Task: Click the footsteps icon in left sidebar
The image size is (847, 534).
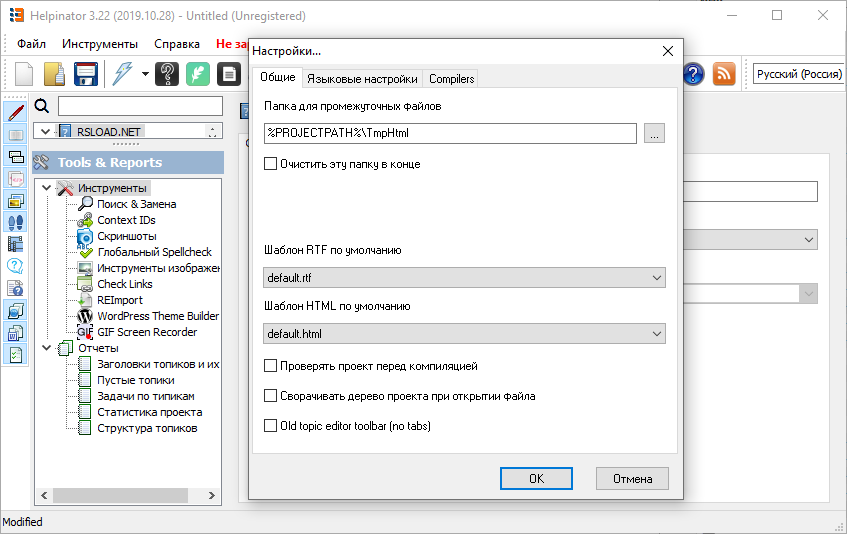Action: pyautogui.click(x=16, y=222)
